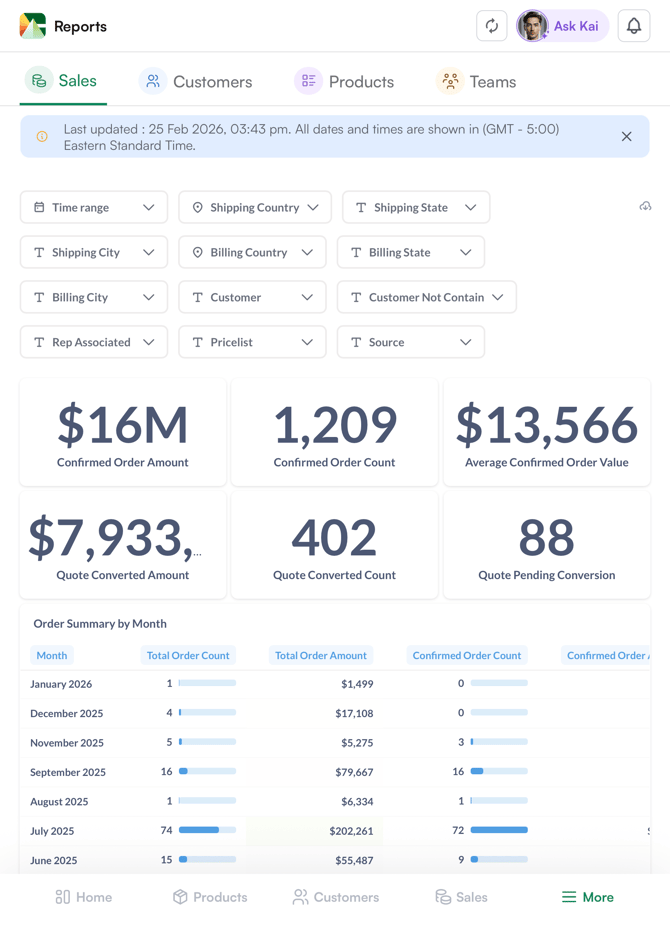Expand the Rep Associated filter
The image size is (670, 925).
click(94, 342)
